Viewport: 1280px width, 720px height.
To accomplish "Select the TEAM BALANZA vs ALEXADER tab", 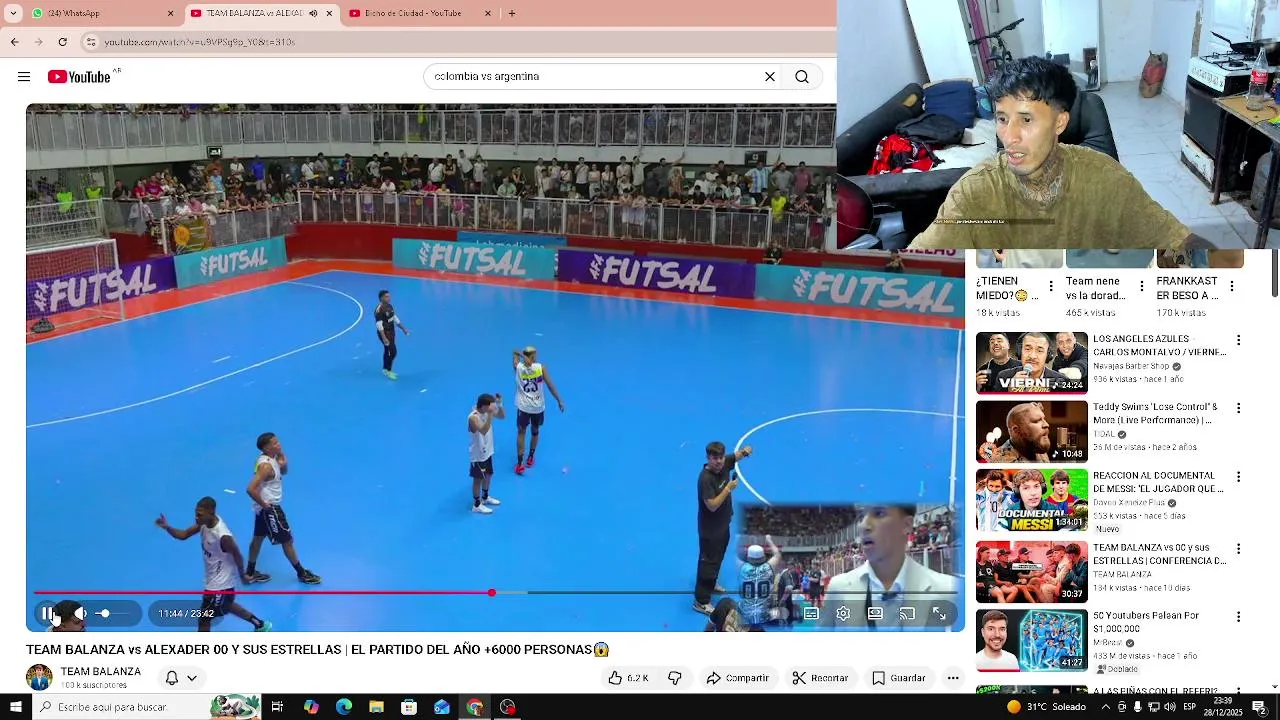I will coord(253,14).
